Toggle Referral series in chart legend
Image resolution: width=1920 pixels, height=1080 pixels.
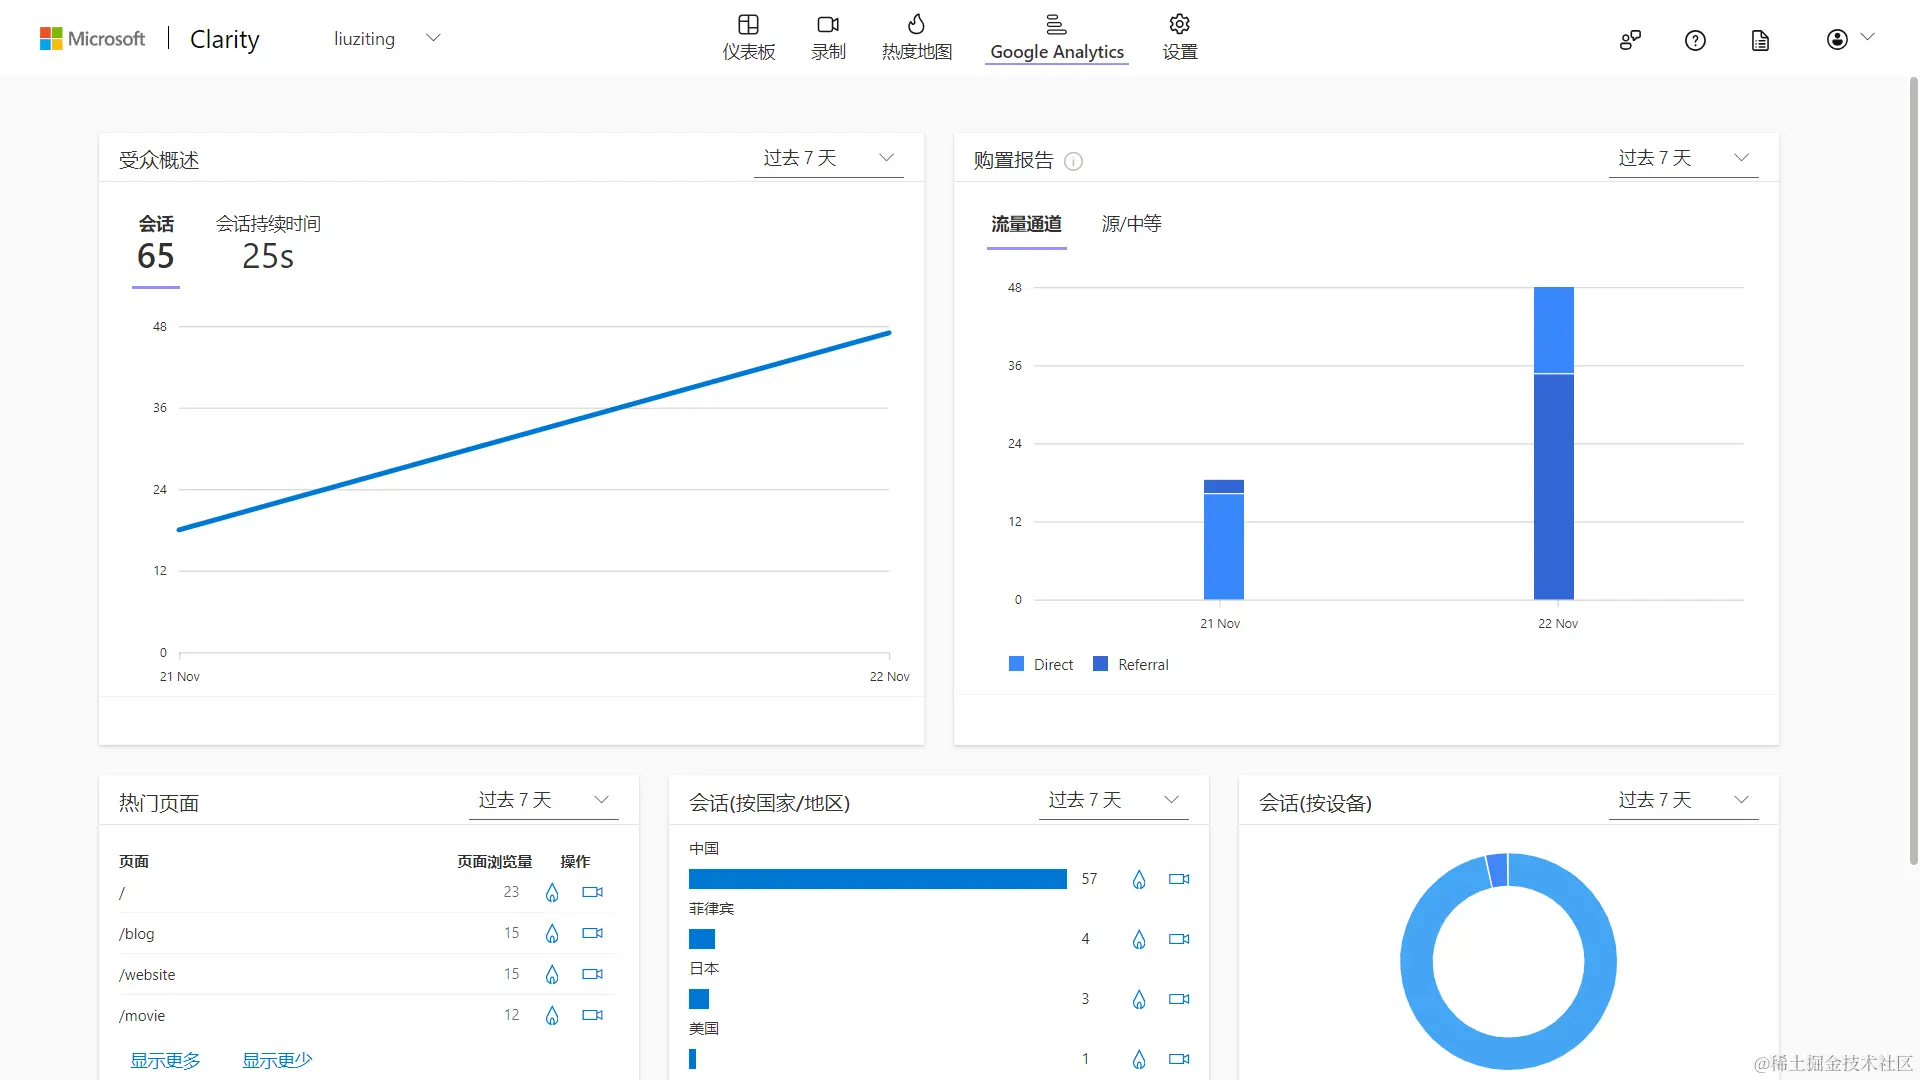pos(1131,664)
